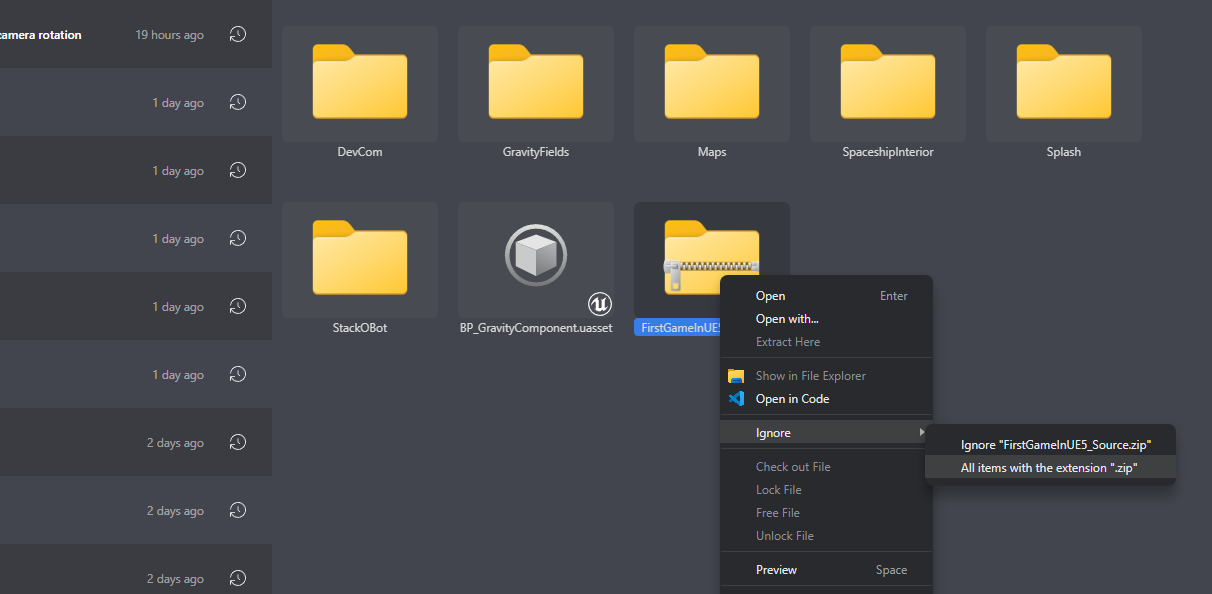
Task: Select the StackOBot folder icon
Action: [360, 258]
